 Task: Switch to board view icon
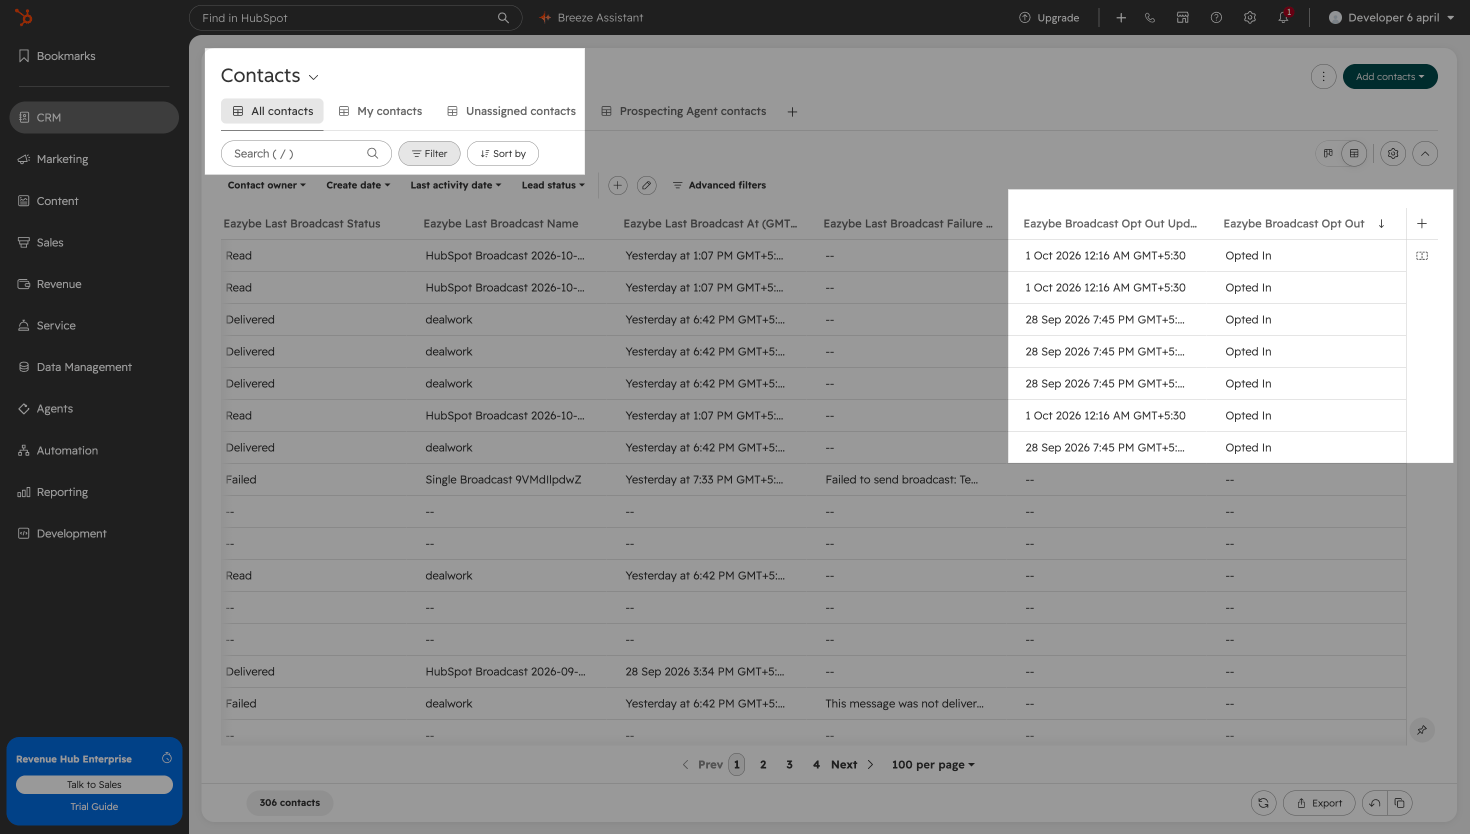point(1328,154)
